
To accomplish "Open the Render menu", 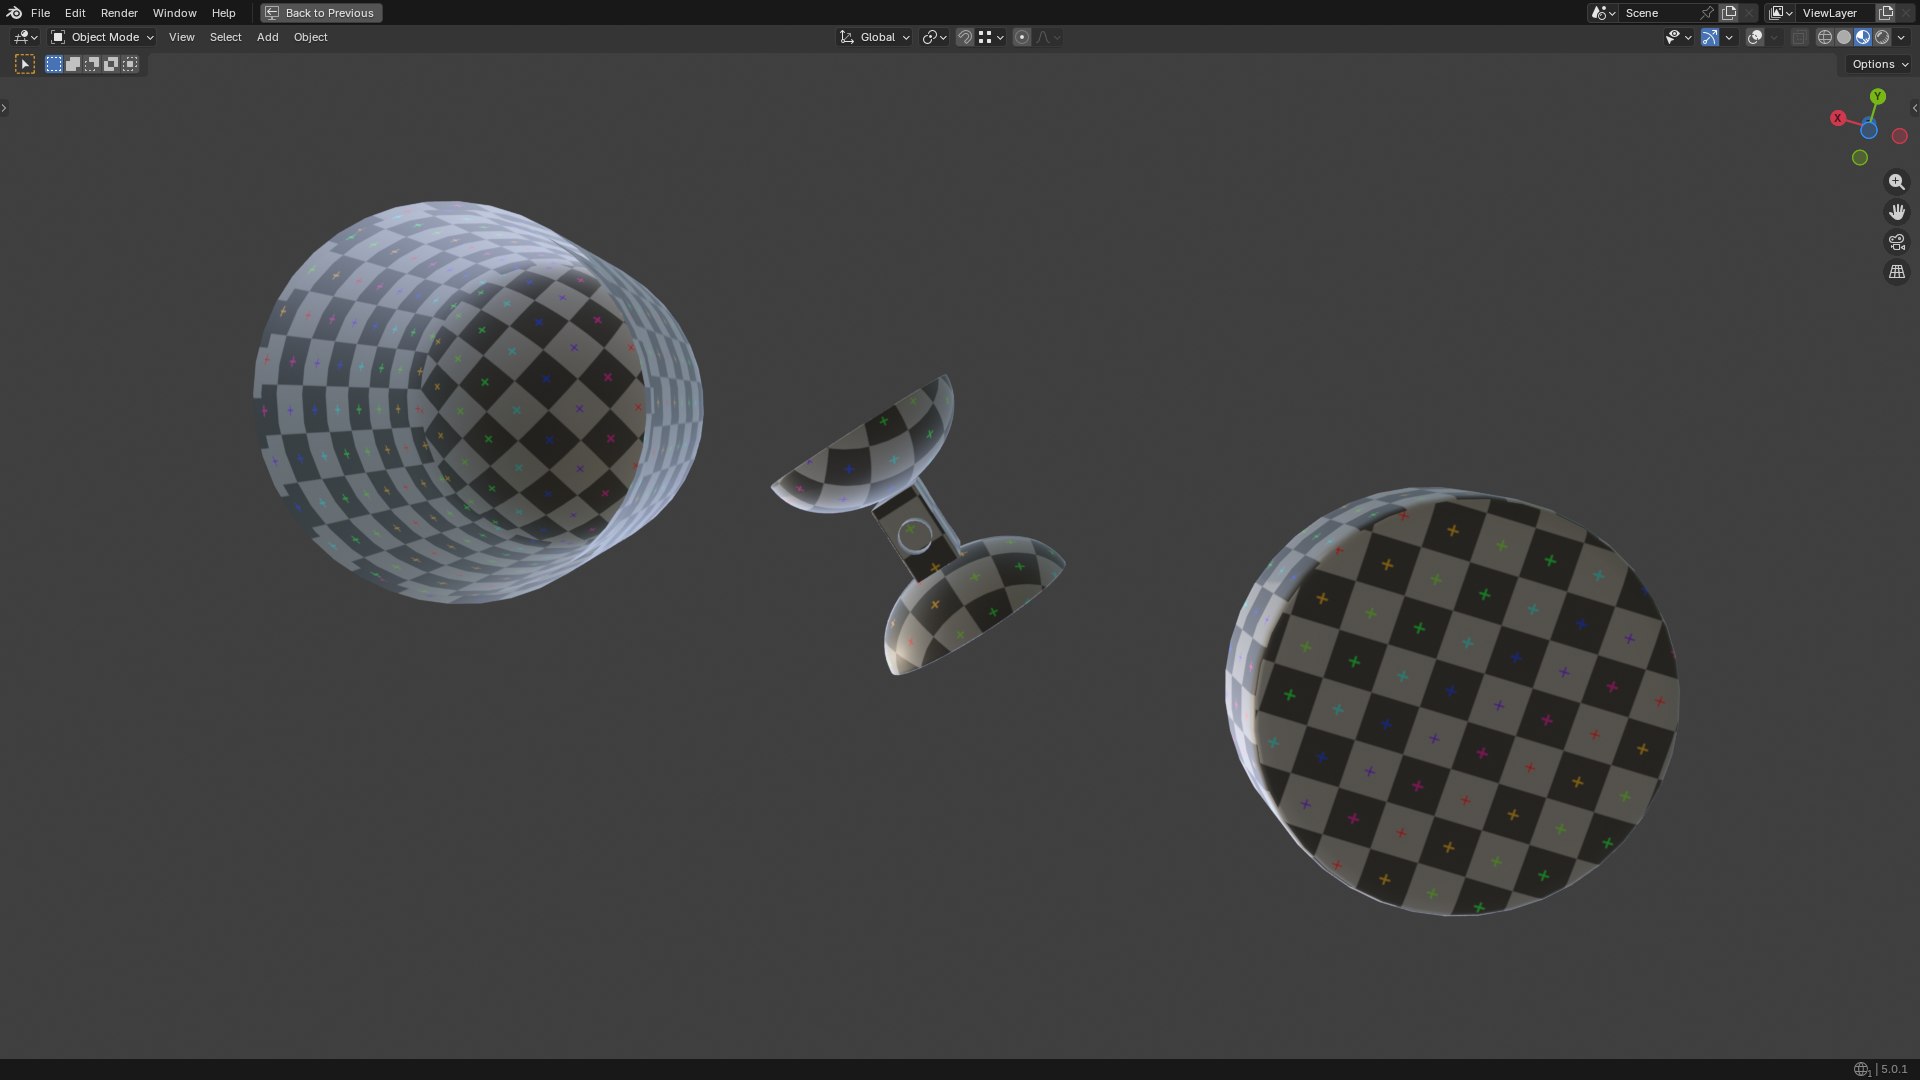I will point(119,13).
